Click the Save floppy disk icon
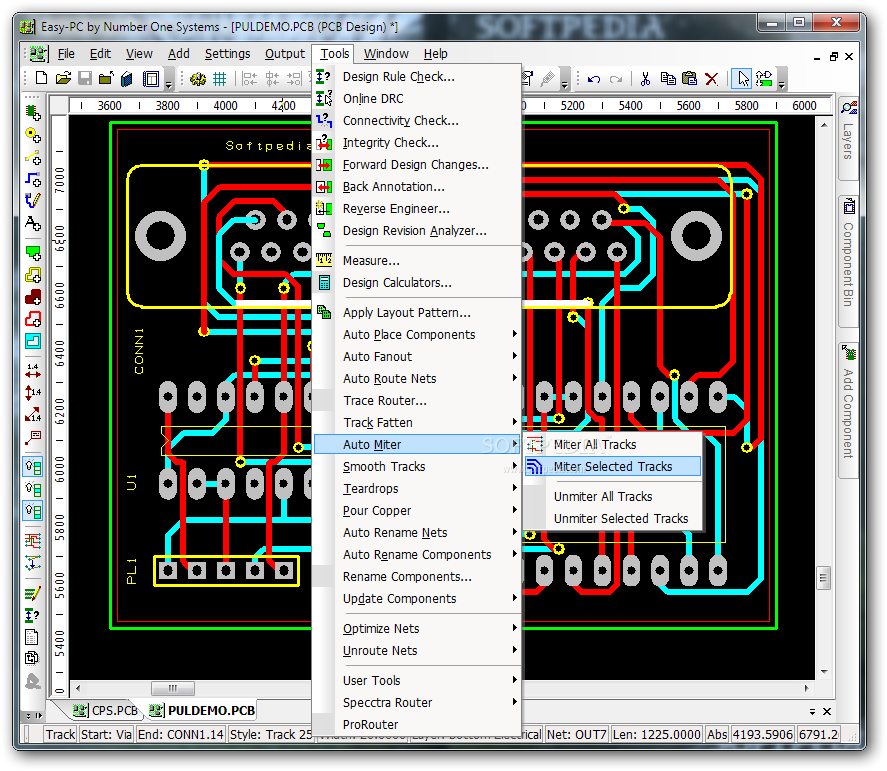The image size is (887, 771). tap(85, 78)
